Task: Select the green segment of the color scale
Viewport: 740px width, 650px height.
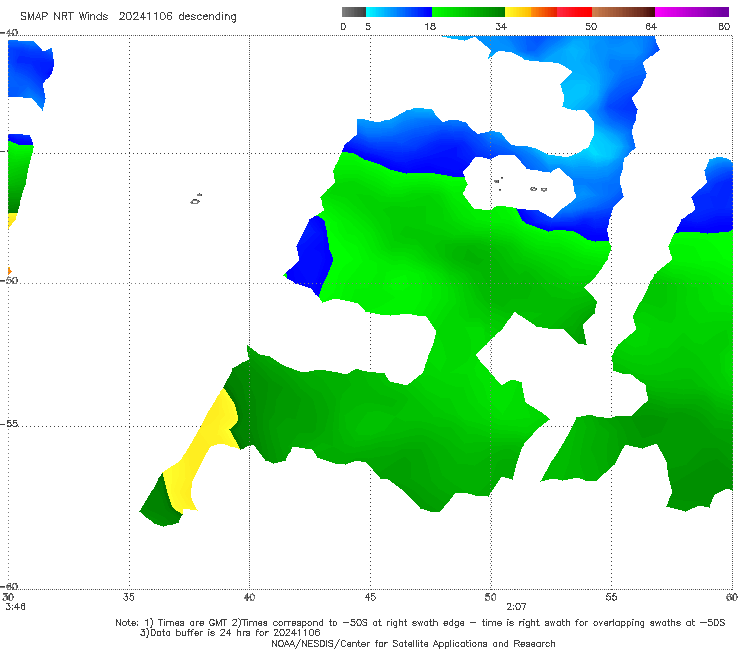Action: click(x=468, y=12)
